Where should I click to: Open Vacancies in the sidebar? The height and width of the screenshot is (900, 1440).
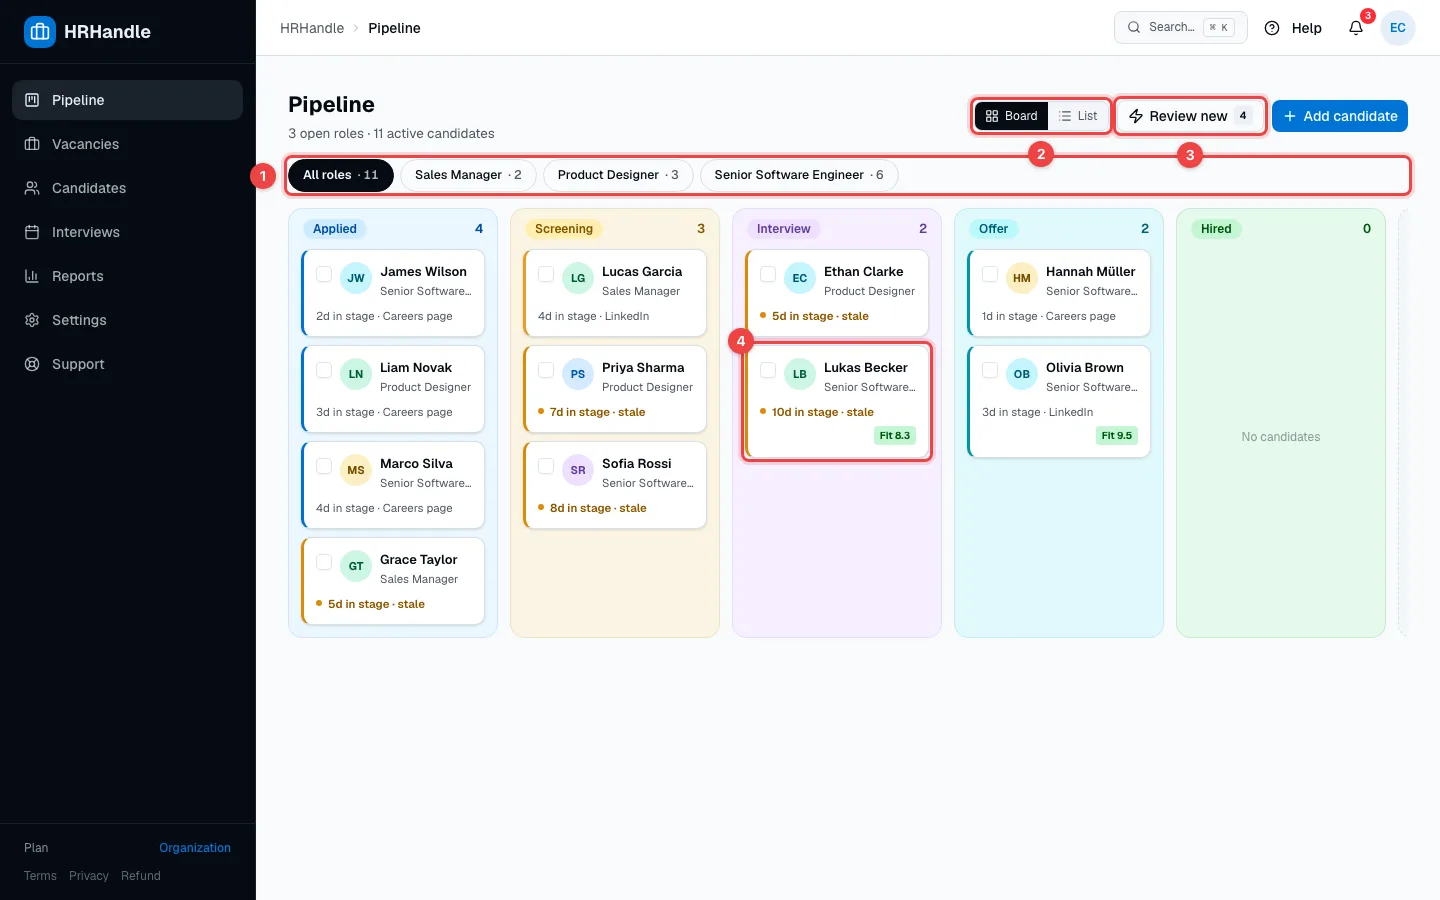(x=128, y=144)
